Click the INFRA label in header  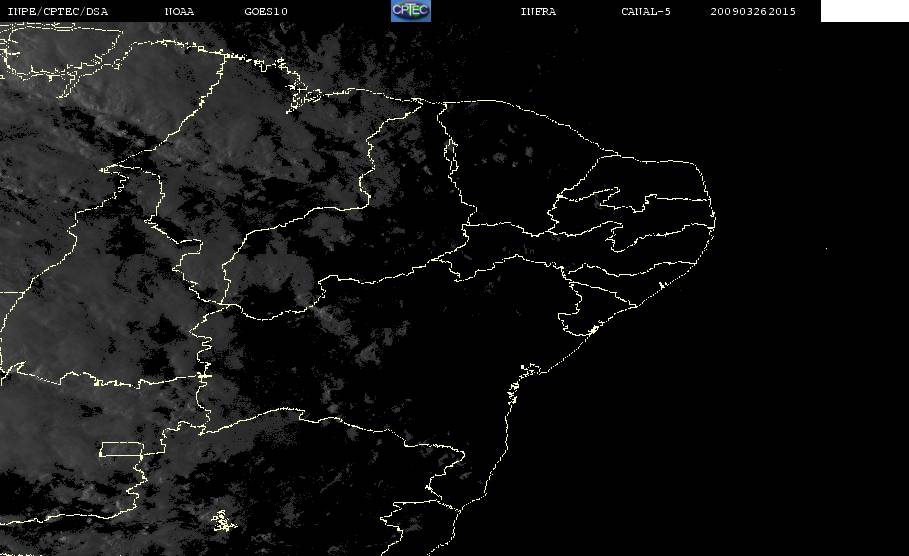[539, 11]
